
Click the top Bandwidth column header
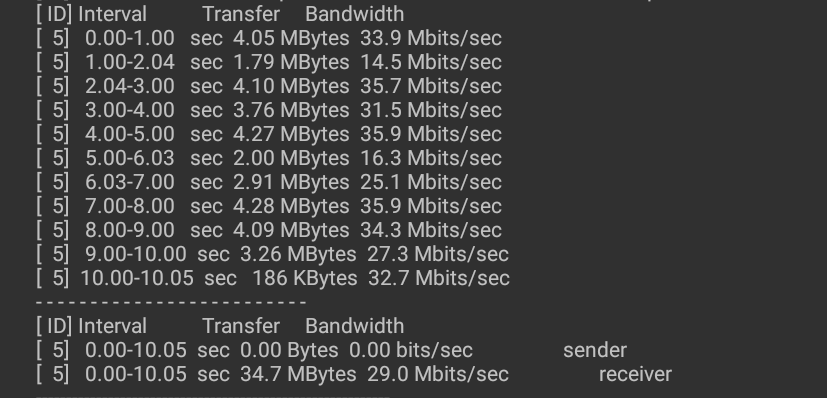(354, 14)
